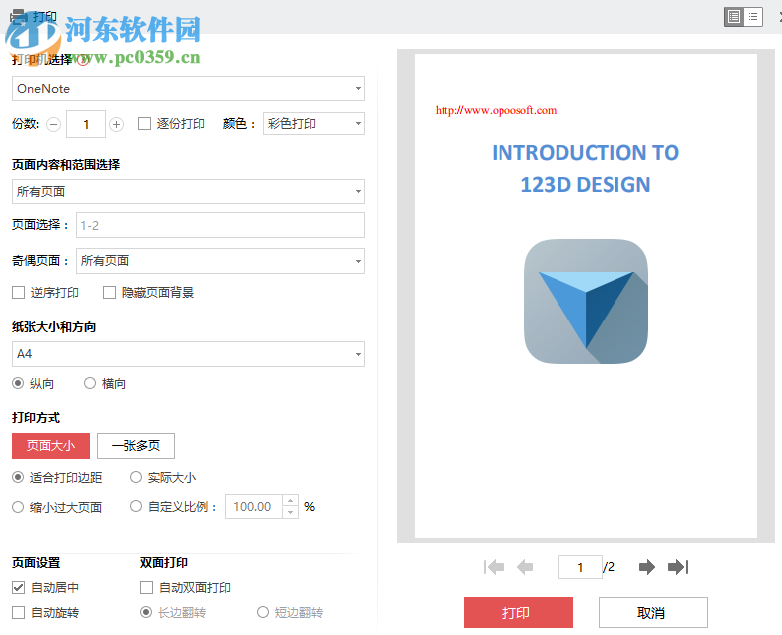
Task: Choose 实际大小 option
Action: point(136,477)
